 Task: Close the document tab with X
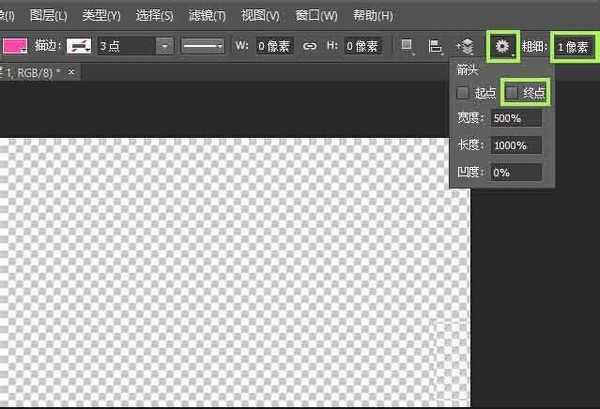coord(71,73)
